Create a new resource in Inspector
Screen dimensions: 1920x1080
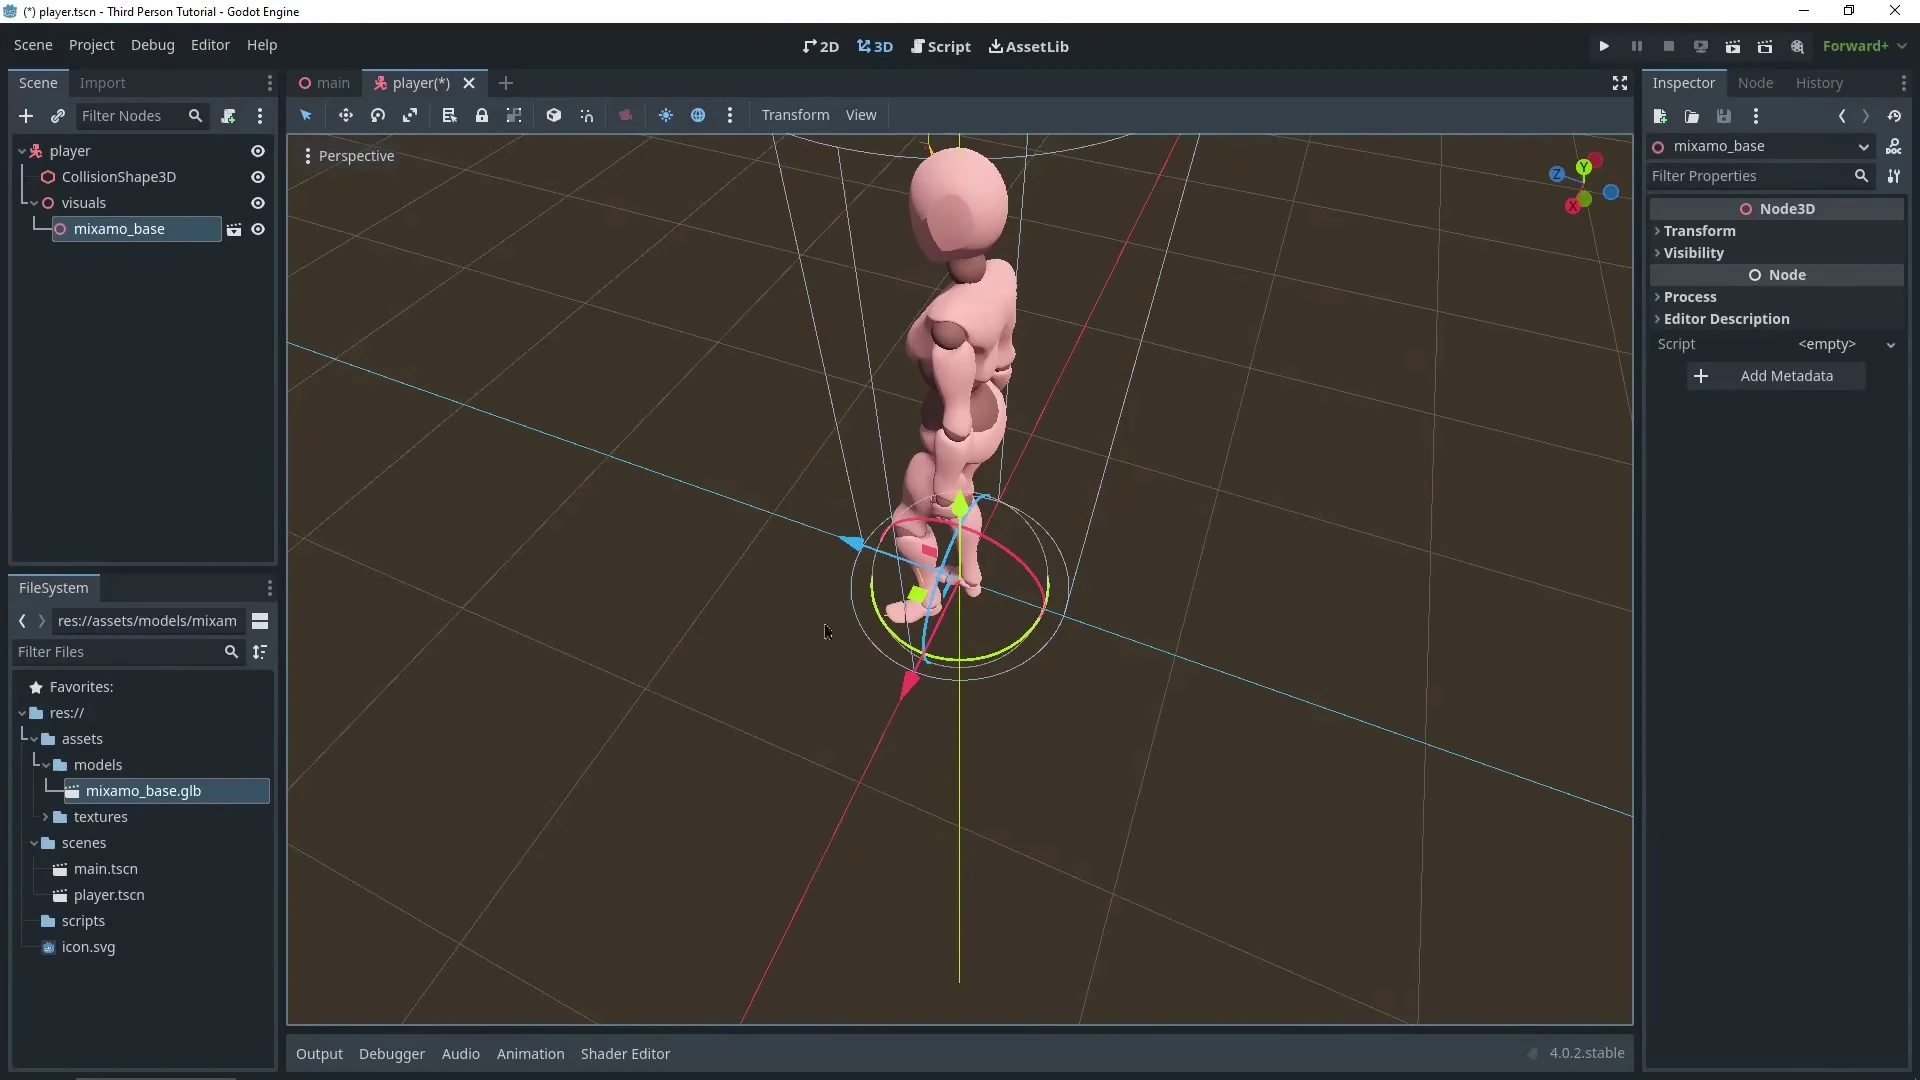point(1660,116)
